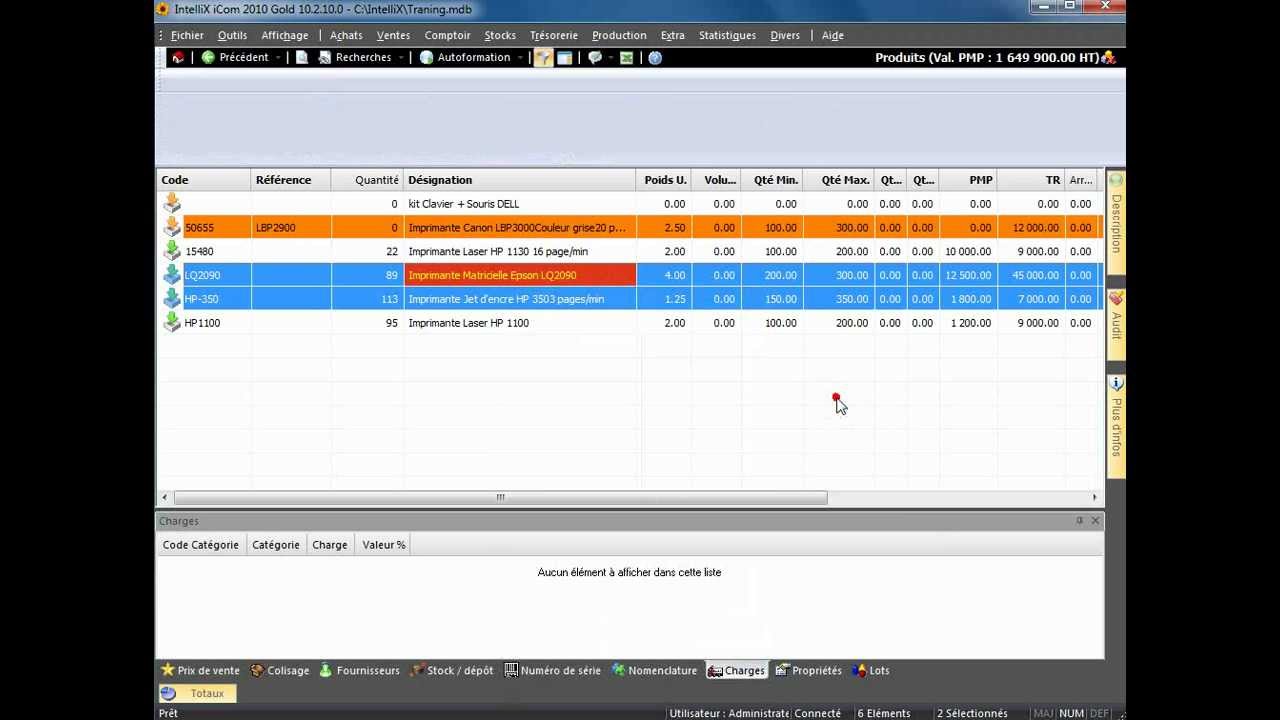The image size is (1280, 720).
Task: Sort by the Référence column header
Action: pyautogui.click(x=290, y=180)
